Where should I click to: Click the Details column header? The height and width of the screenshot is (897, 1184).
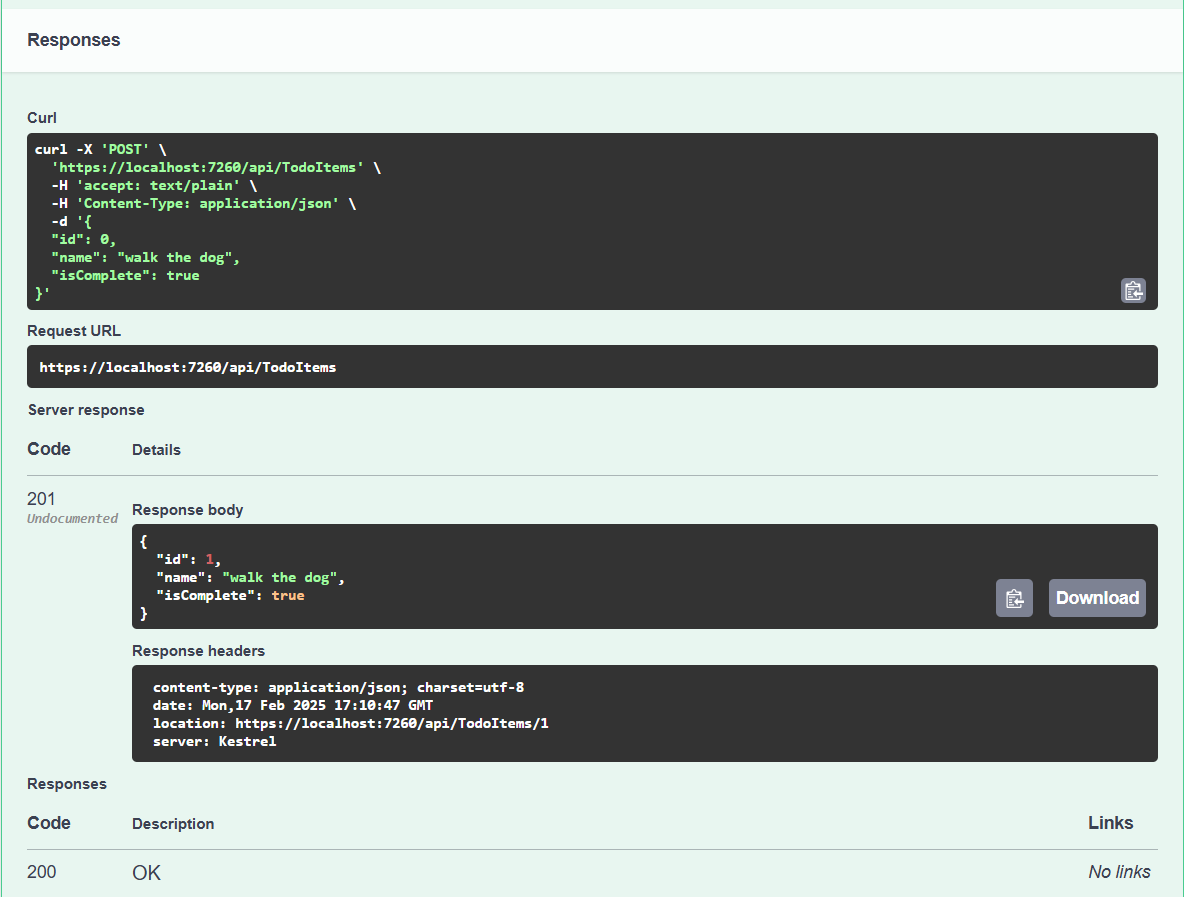[156, 450]
